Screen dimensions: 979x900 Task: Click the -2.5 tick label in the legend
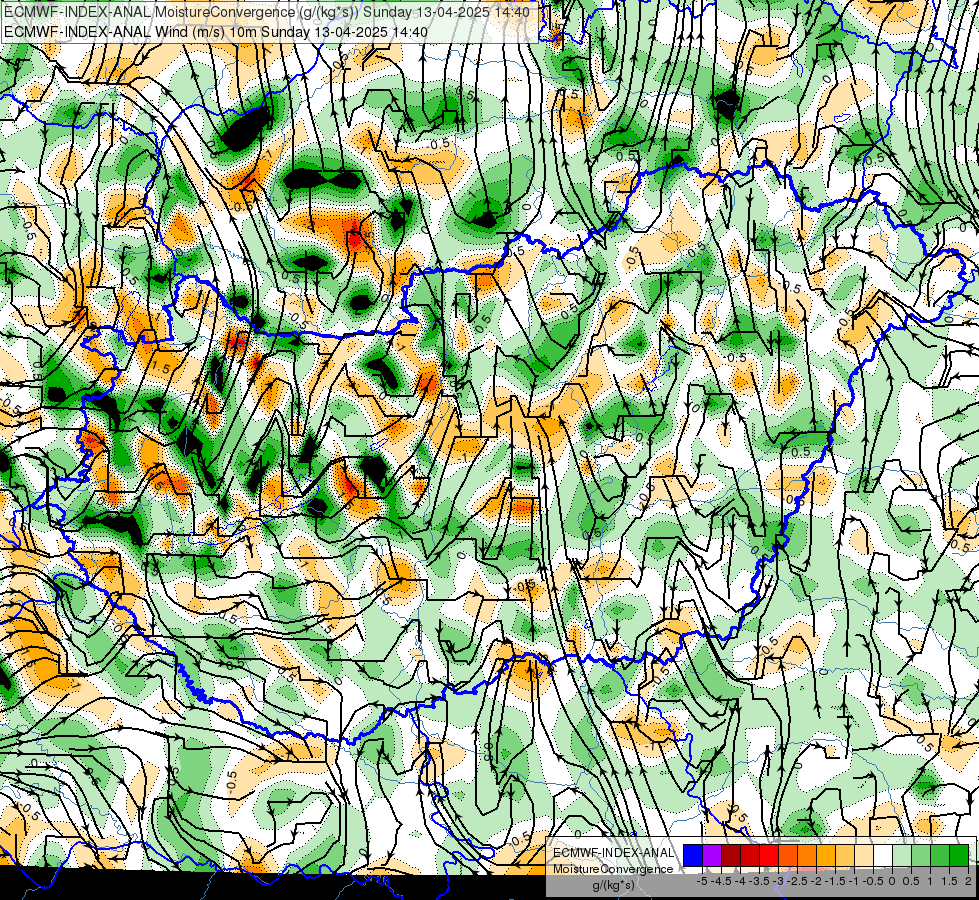pyautogui.click(x=798, y=881)
